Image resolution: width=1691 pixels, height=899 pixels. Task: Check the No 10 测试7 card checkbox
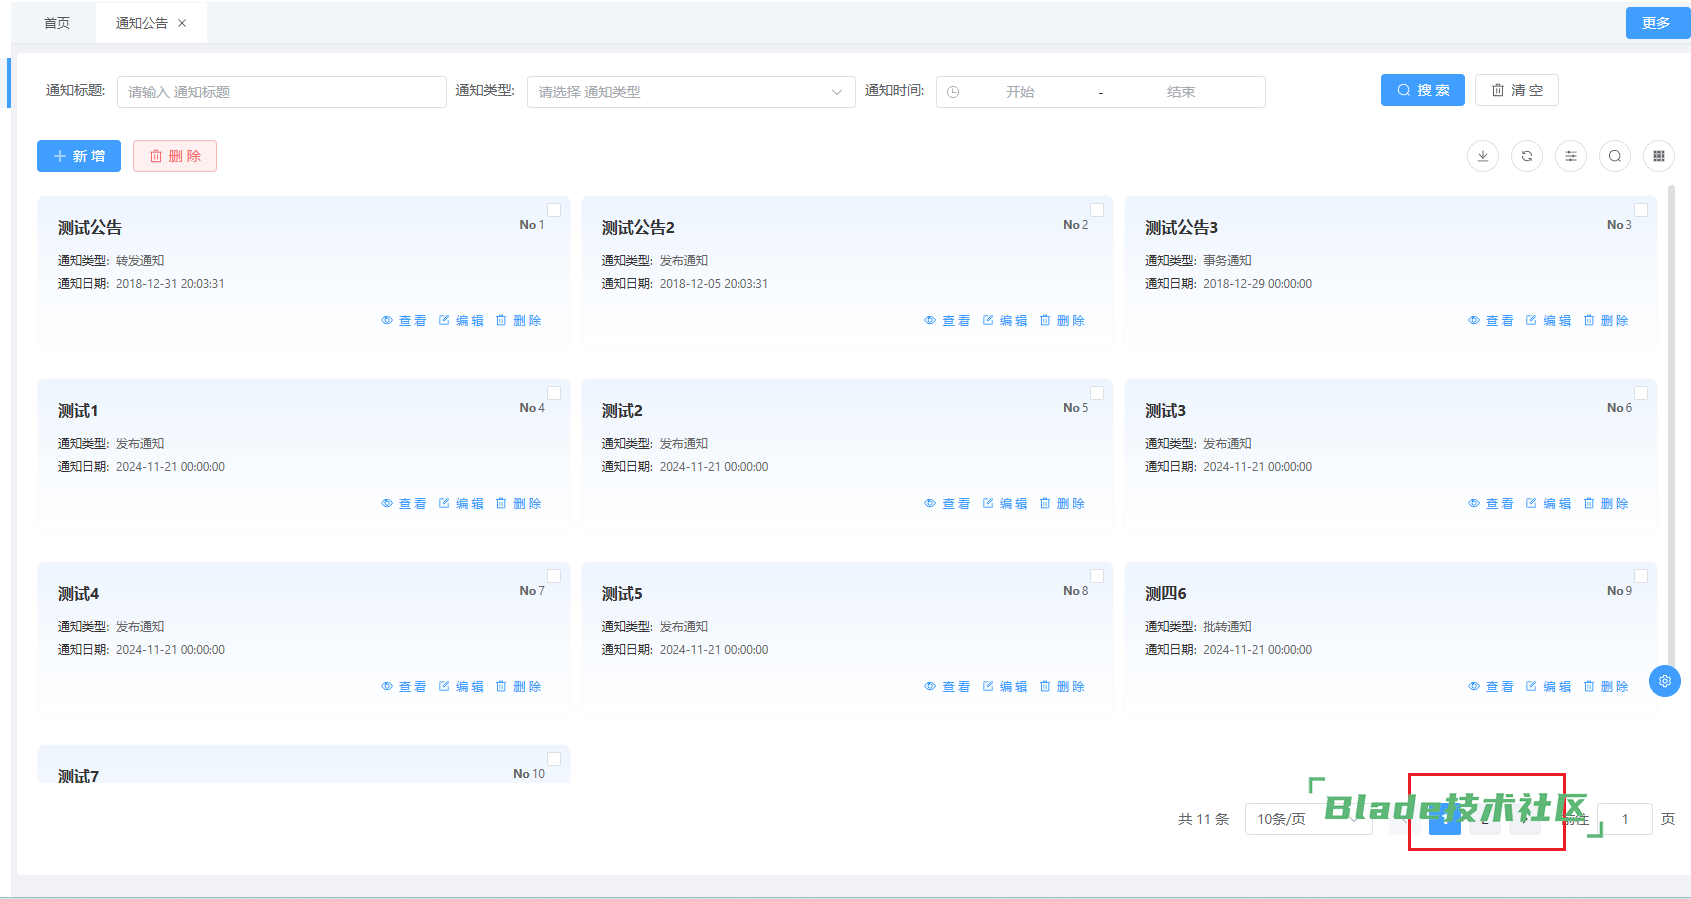coord(554,759)
